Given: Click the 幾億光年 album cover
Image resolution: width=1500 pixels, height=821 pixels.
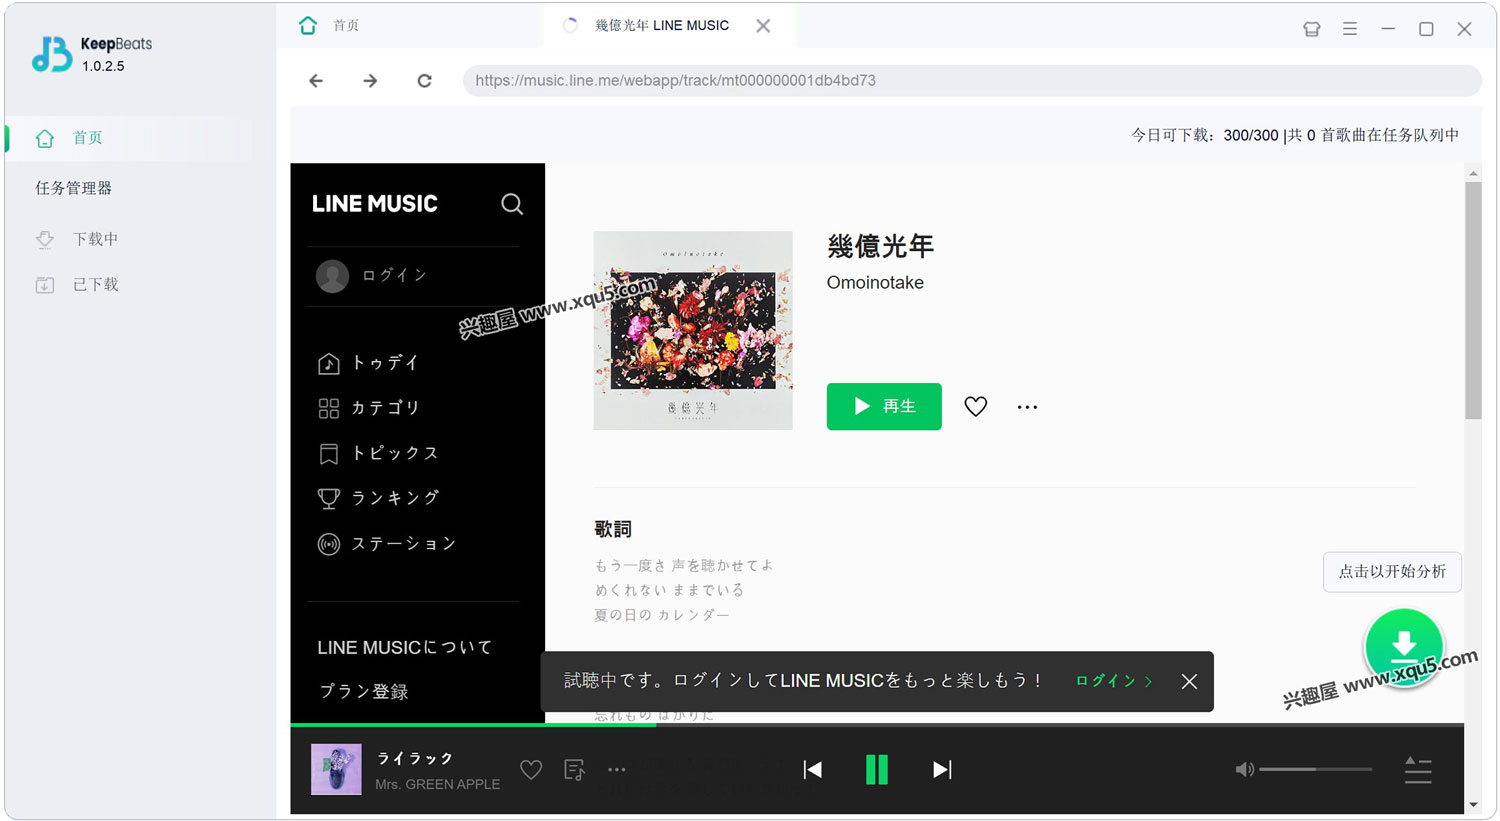Looking at the screenshot, I should coord(693,331).
